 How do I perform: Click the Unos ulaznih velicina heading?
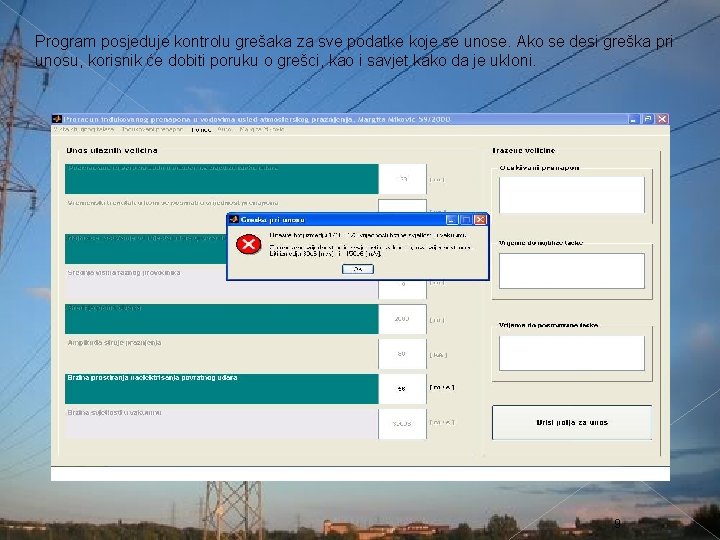(x=112, y=151)
